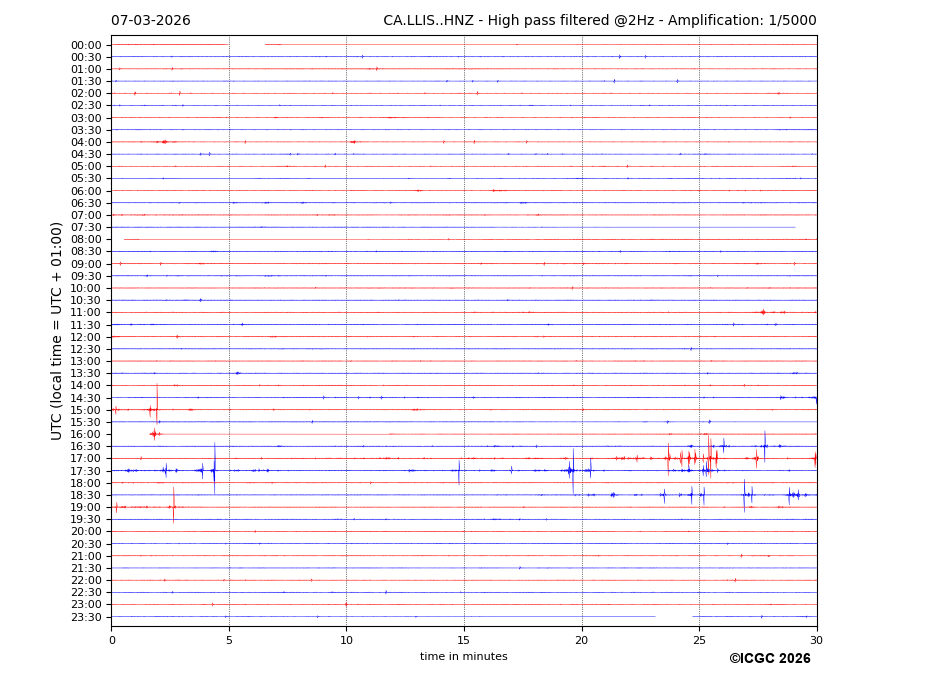This screenshot has height=696, width=927.
Task: Click the data gap in the 00:00 trace
Action: [x=246, y=44]
